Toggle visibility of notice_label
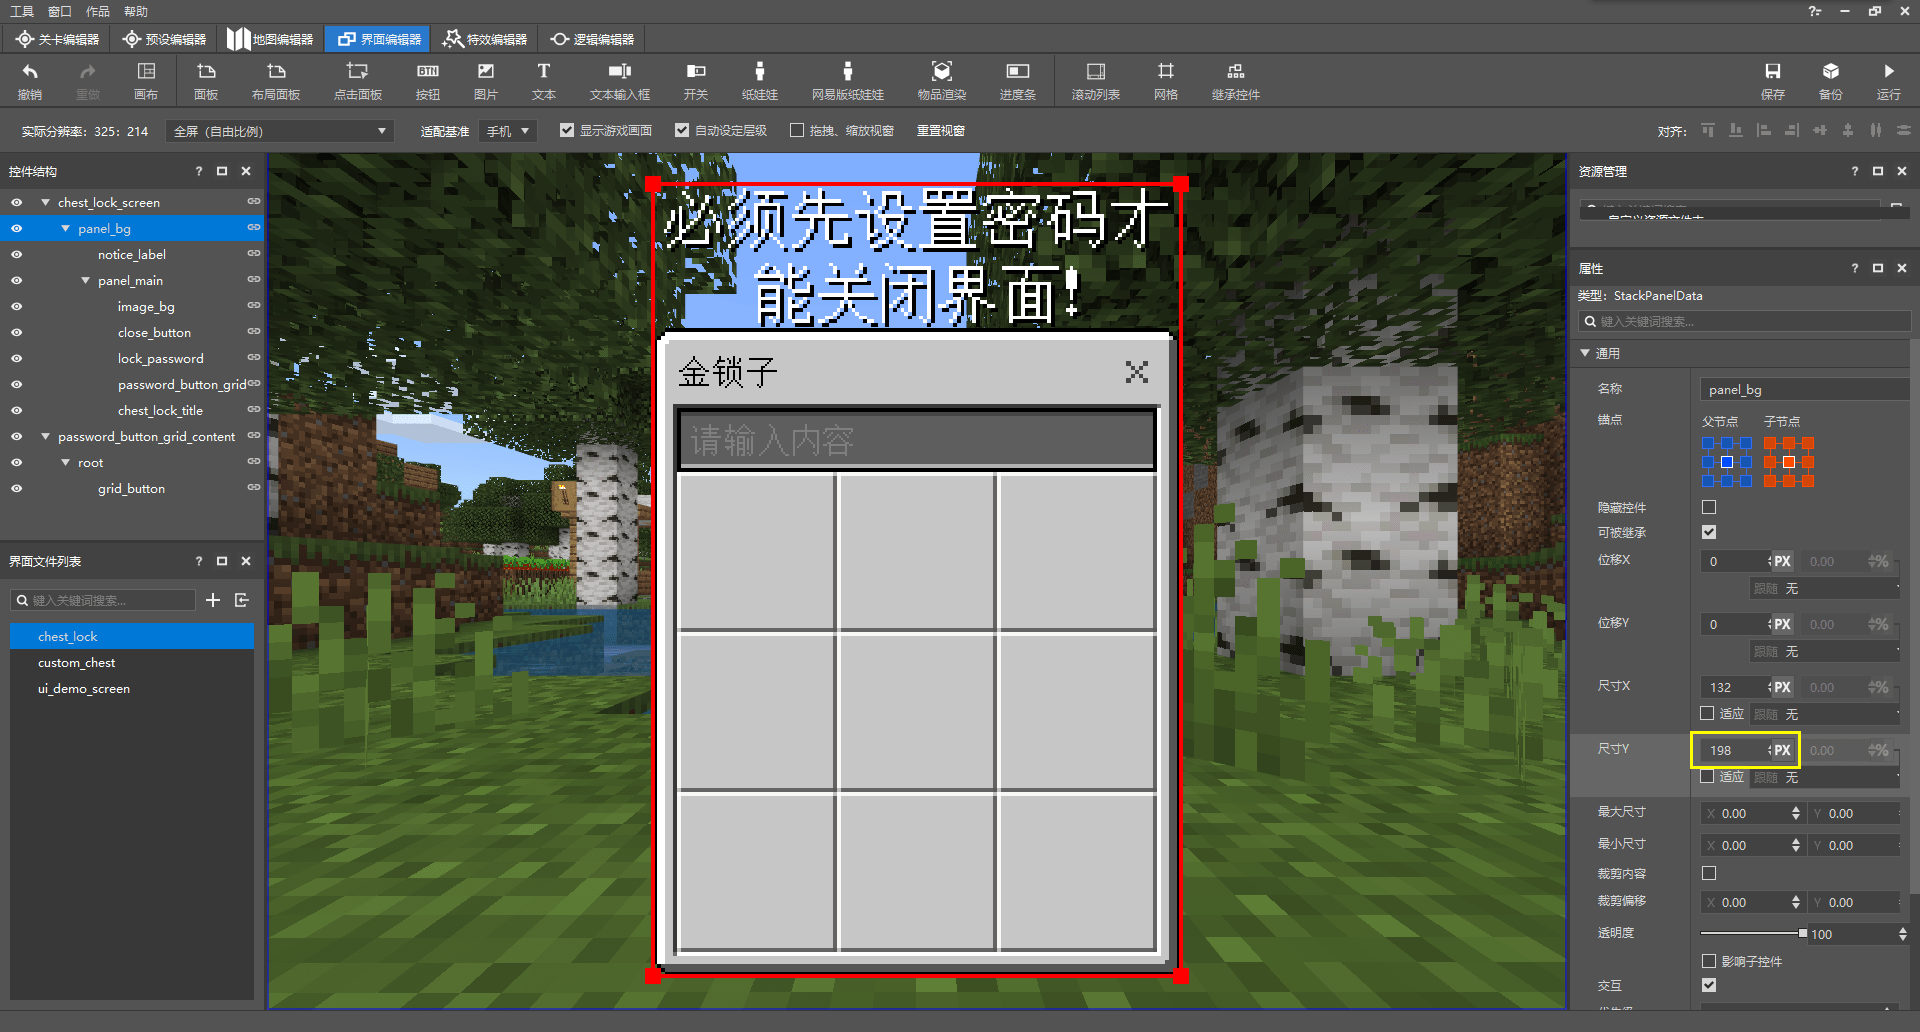Viewport: 1920px width, 1032px height. tap(16, 254)
